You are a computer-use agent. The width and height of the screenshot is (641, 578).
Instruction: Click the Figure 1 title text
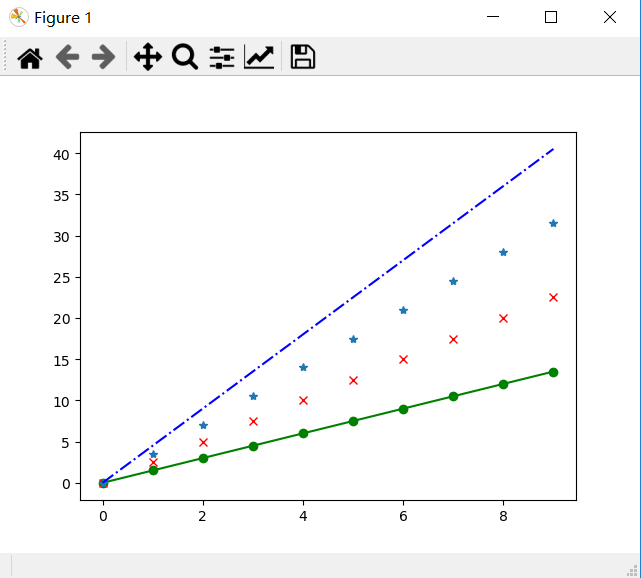(63, 18)
